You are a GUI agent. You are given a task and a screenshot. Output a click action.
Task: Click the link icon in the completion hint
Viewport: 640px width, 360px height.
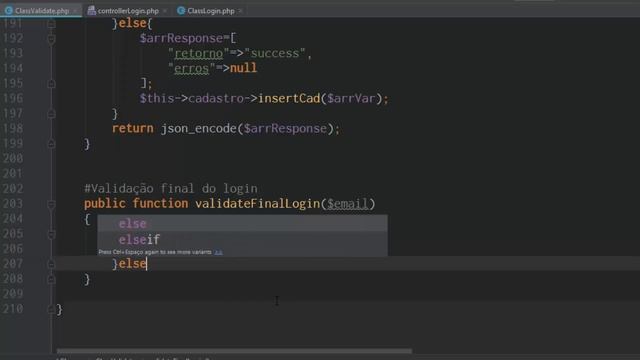coord(218,252)
